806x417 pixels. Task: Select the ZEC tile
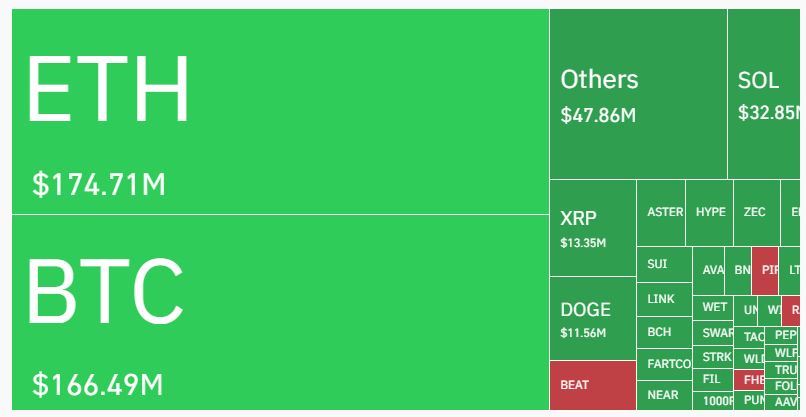click(754, 212)
